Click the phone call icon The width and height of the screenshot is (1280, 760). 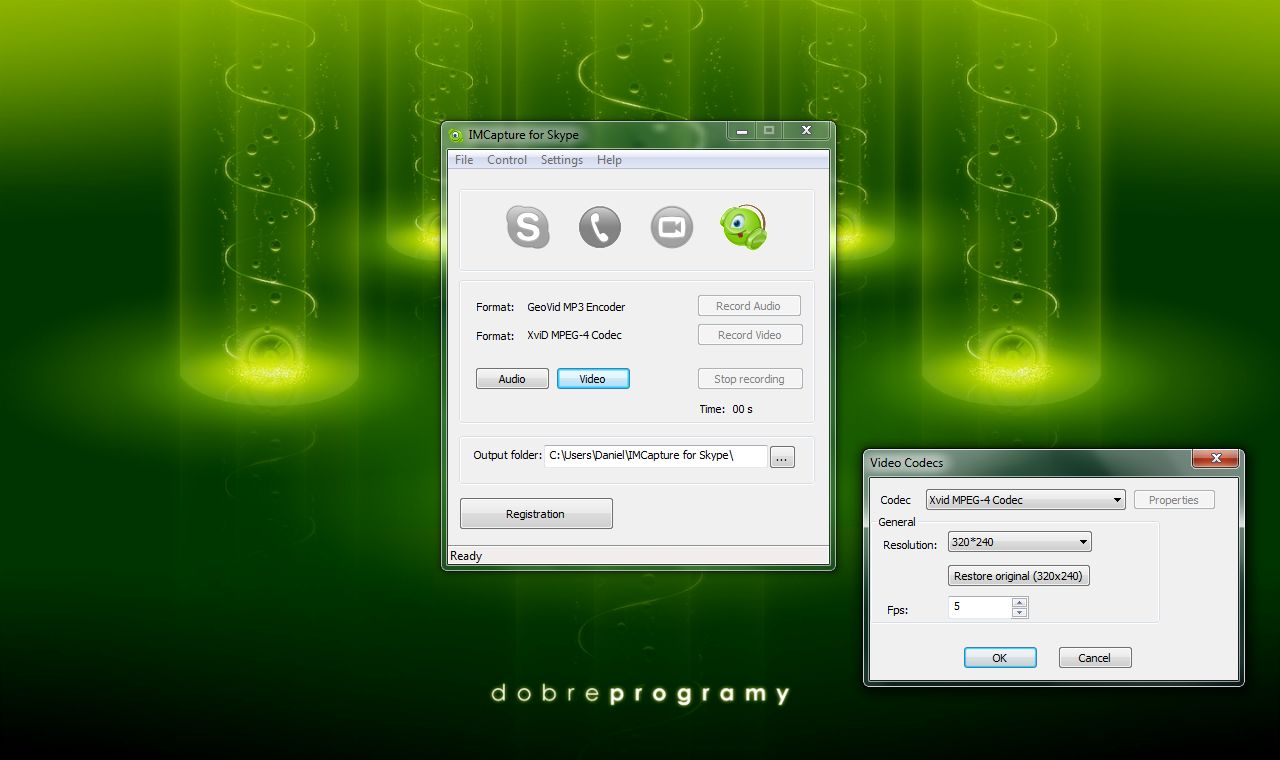(x=600, y=227)
